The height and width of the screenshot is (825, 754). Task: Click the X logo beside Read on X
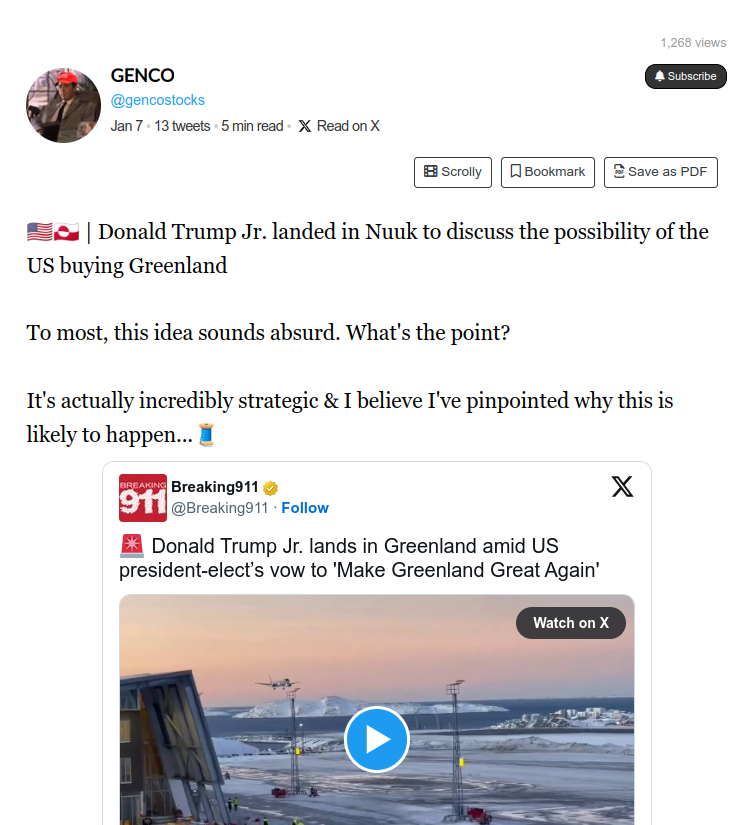[305, 126]
